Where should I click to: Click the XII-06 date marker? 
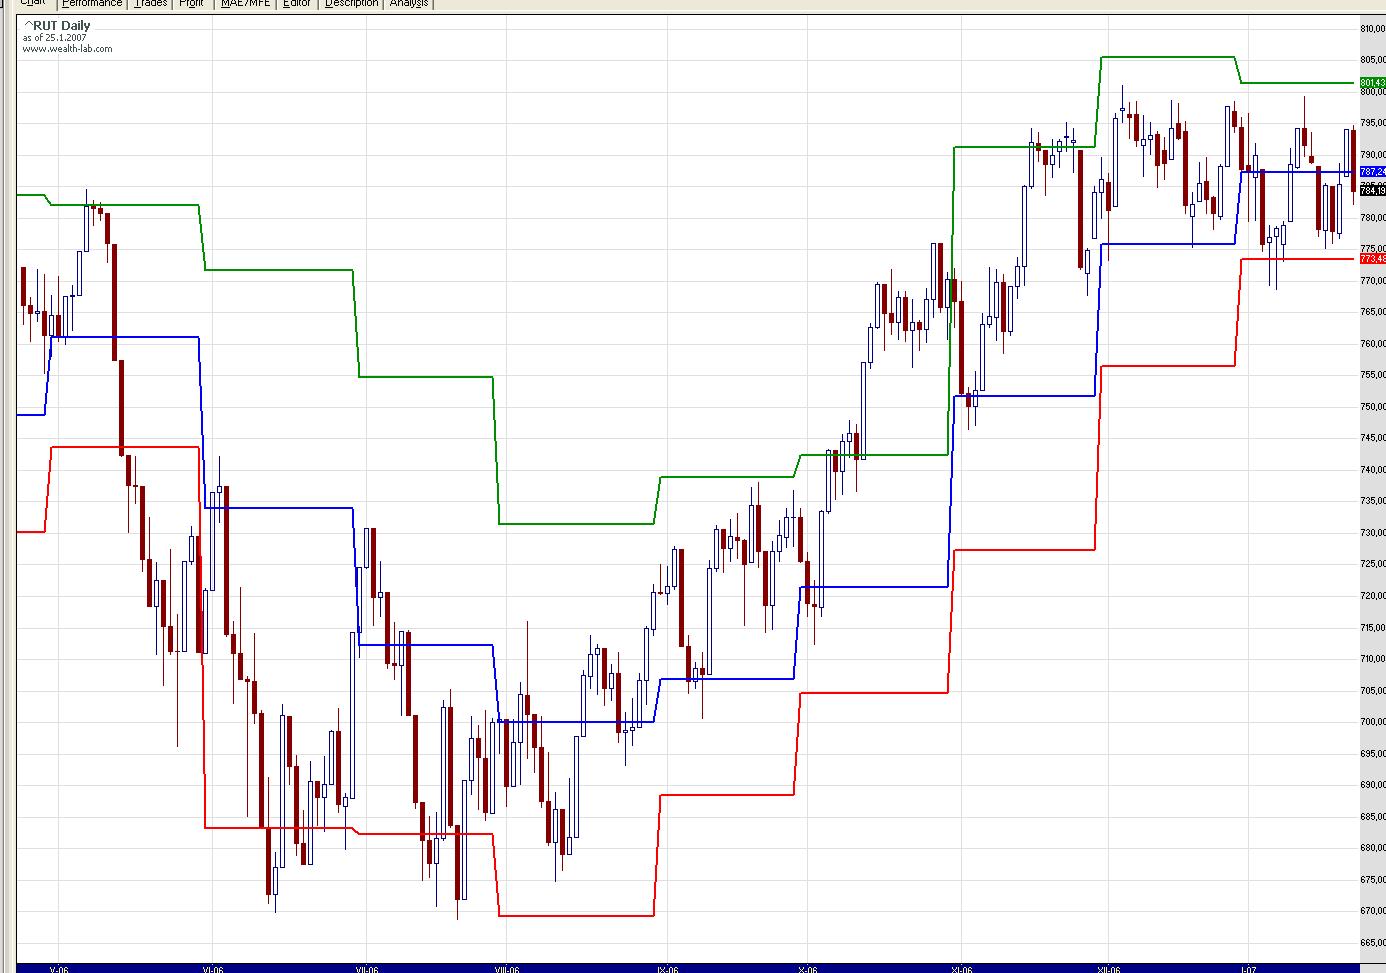pyautogui.click(x=1108, y=968)
